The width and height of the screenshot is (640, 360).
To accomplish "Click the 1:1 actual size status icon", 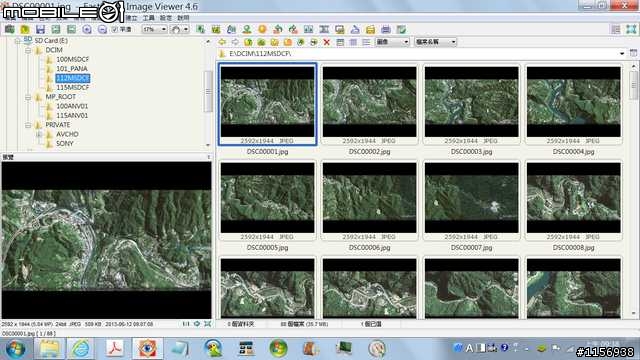I will pos(186,324).
